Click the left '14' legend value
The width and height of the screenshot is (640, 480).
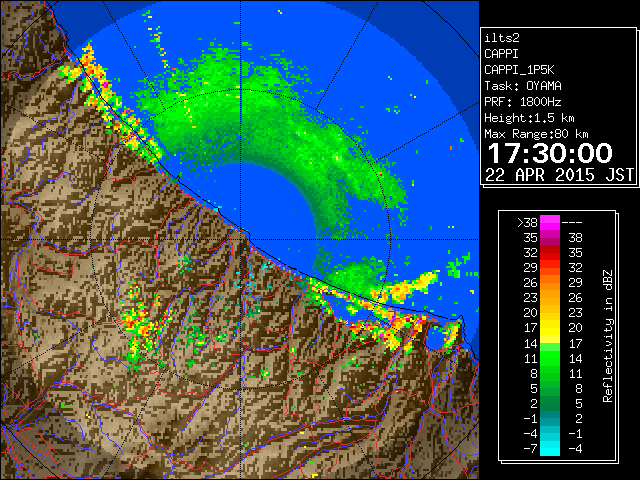click(x=531, y=343)
